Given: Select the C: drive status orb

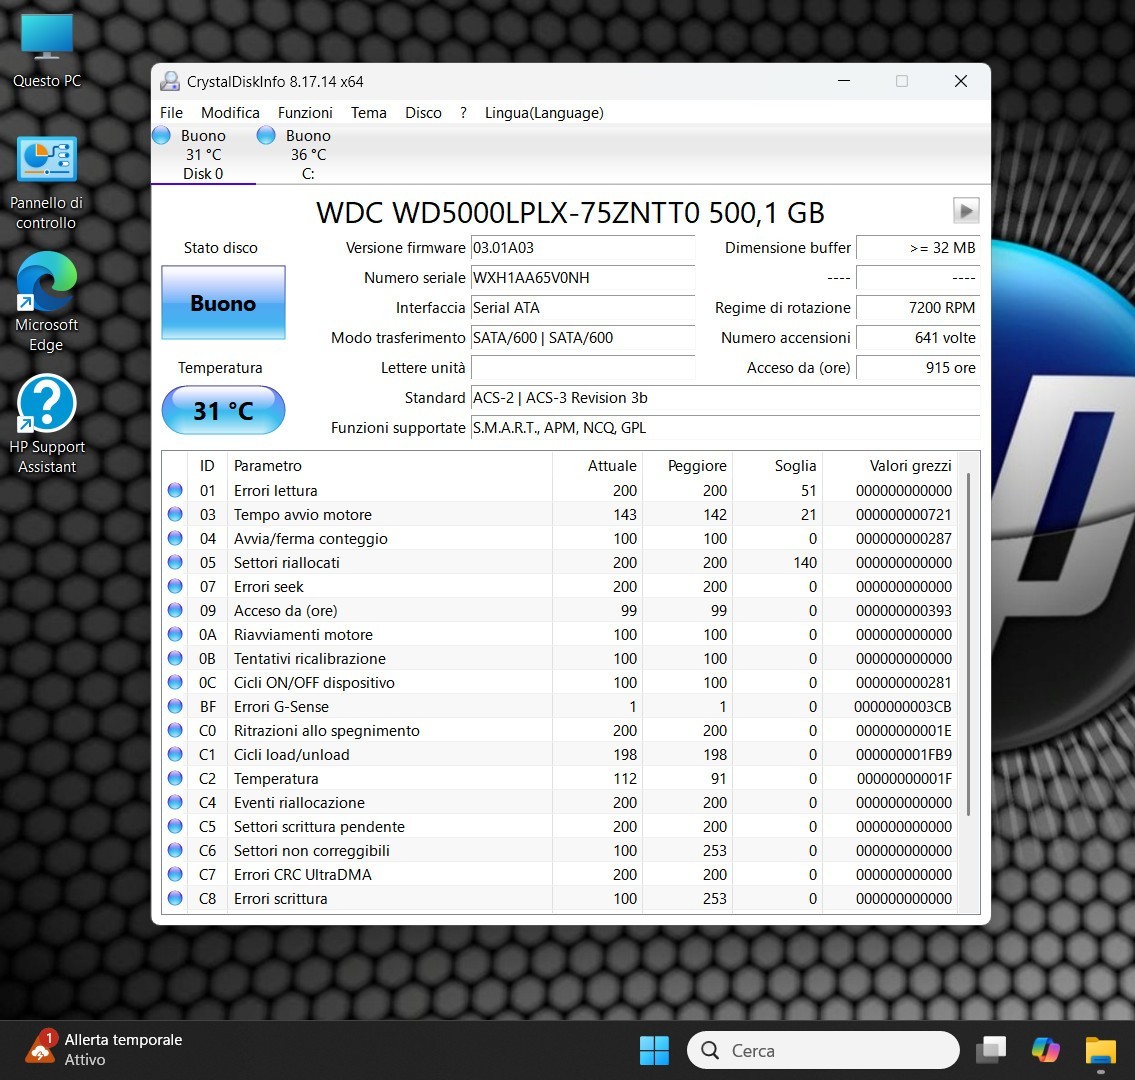Looking at the screenshot, I should pyautogui.click(x=266, y=135).
